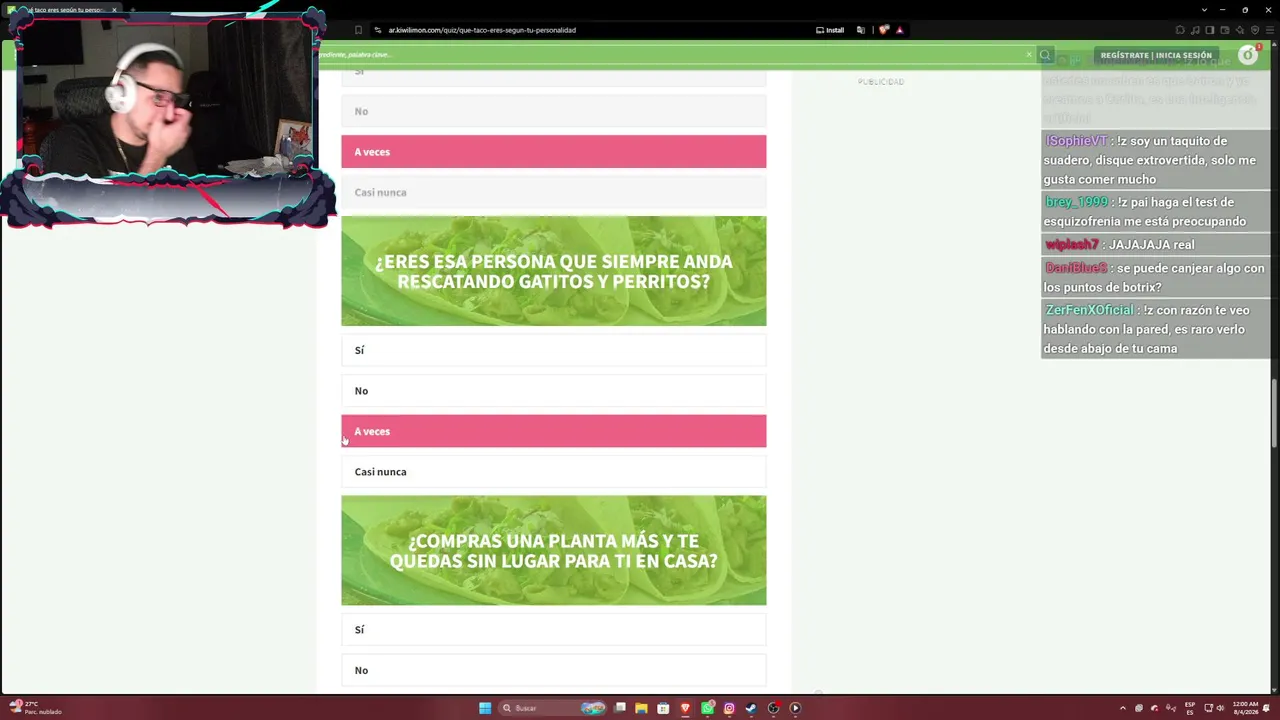Select Sí for the planta question
1280x720 pixels.
point(554,630)
